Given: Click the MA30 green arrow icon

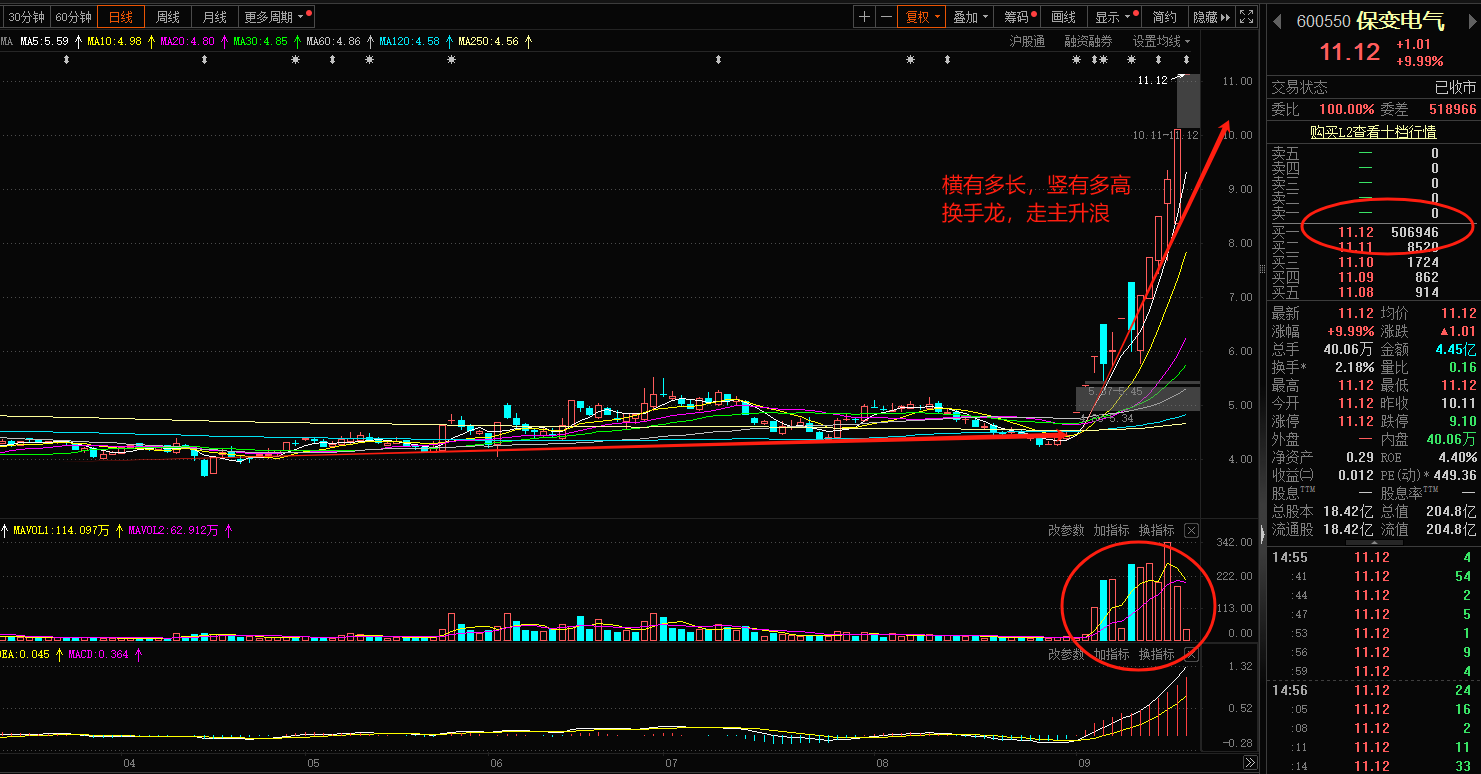Looking at the screenshot, I should [297, 42].
